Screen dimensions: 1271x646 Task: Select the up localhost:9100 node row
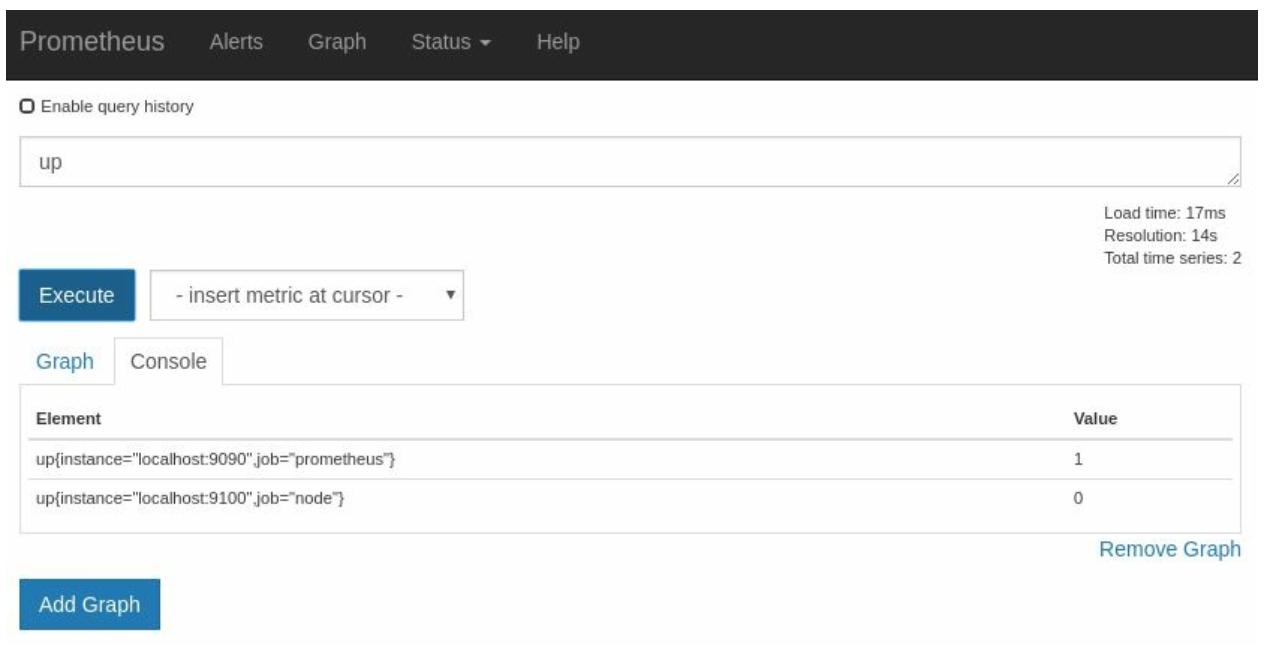point(630,498)
